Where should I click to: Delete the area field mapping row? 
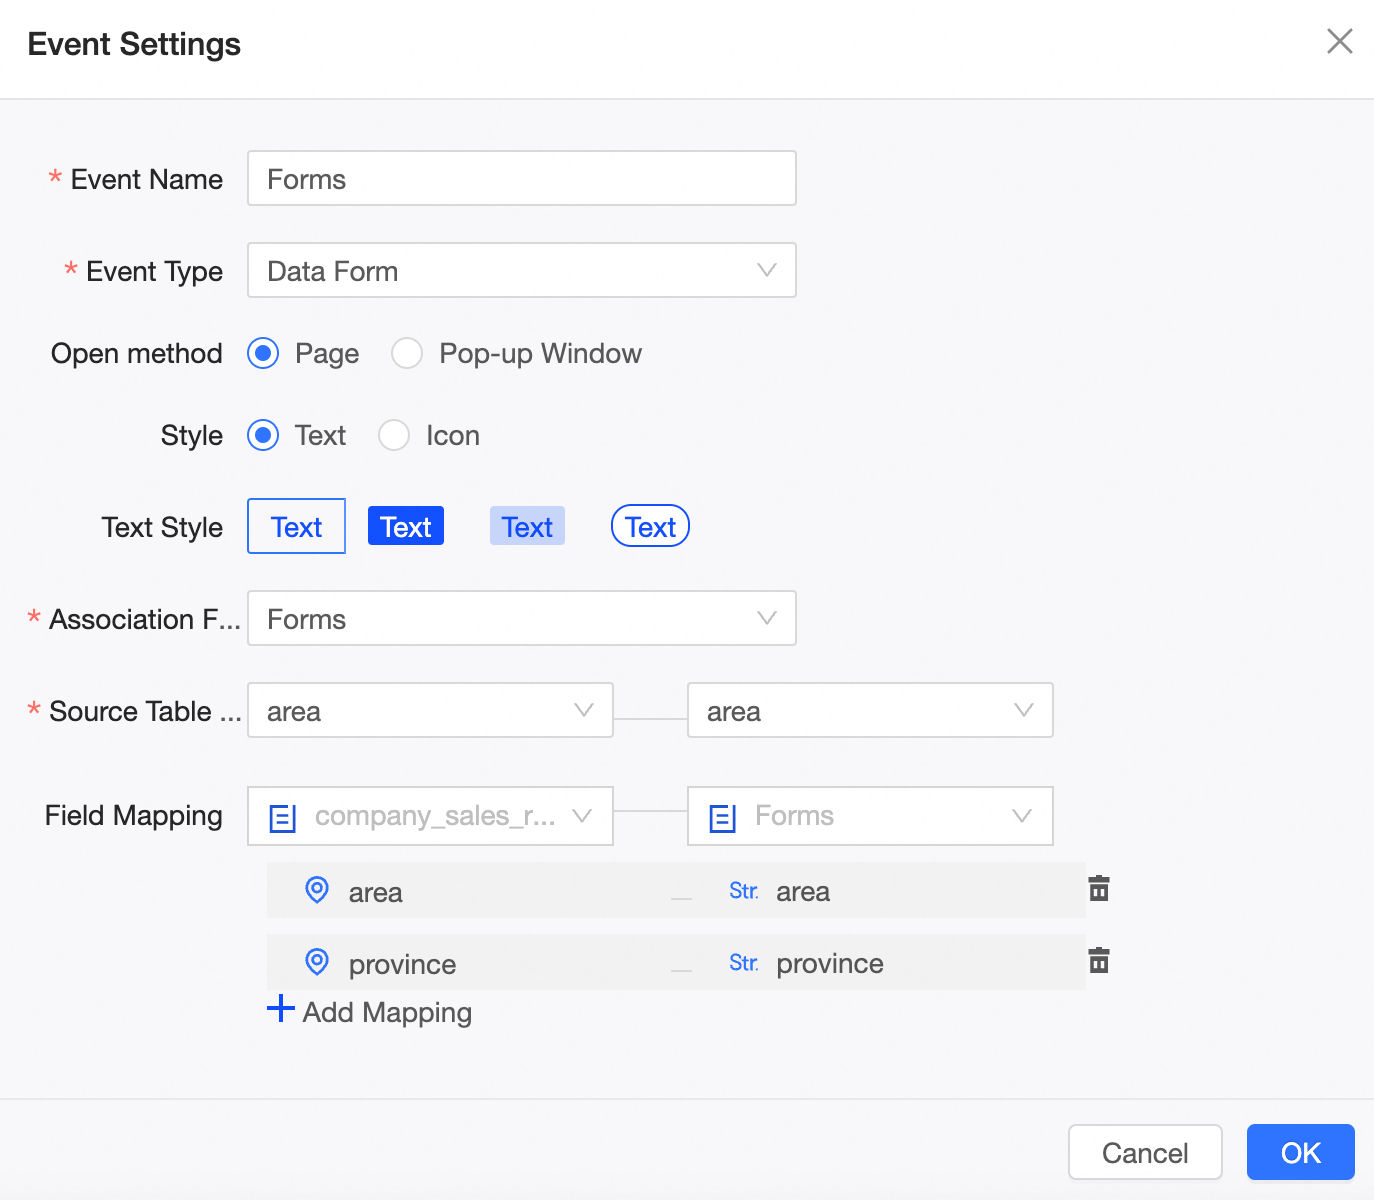pos(1099,889)
